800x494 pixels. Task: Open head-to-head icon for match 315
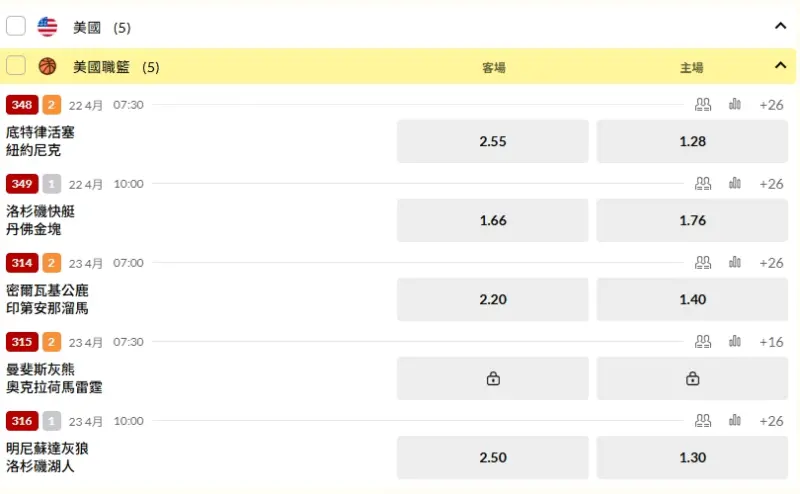point(703,342)
